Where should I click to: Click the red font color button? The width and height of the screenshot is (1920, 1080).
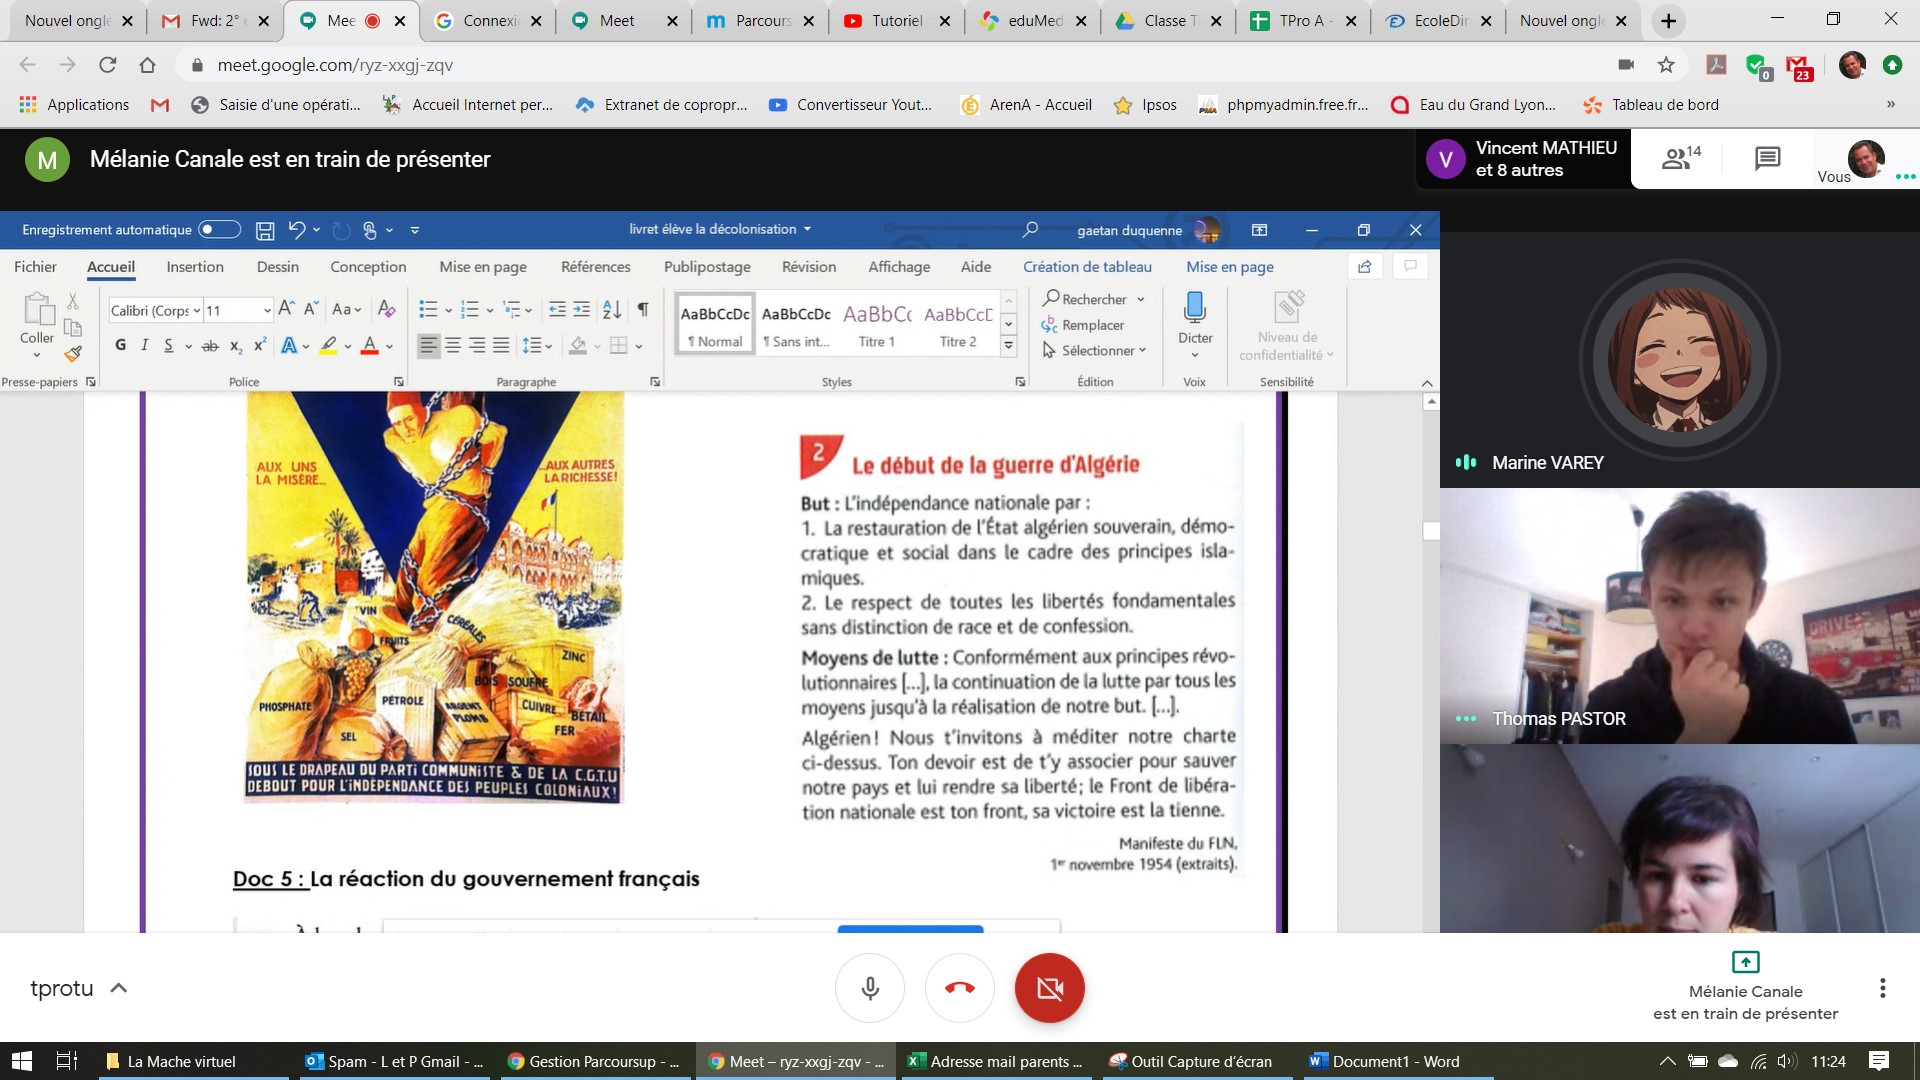coord(369,346)
